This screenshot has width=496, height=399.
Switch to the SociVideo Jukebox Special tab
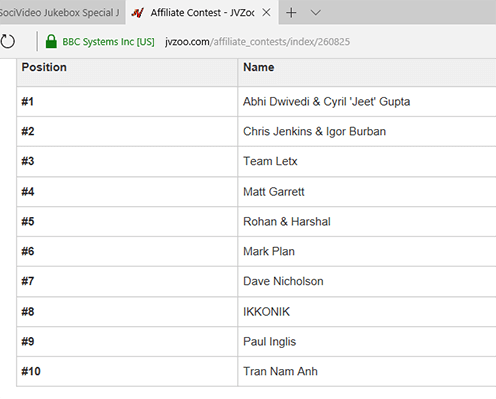62,12
